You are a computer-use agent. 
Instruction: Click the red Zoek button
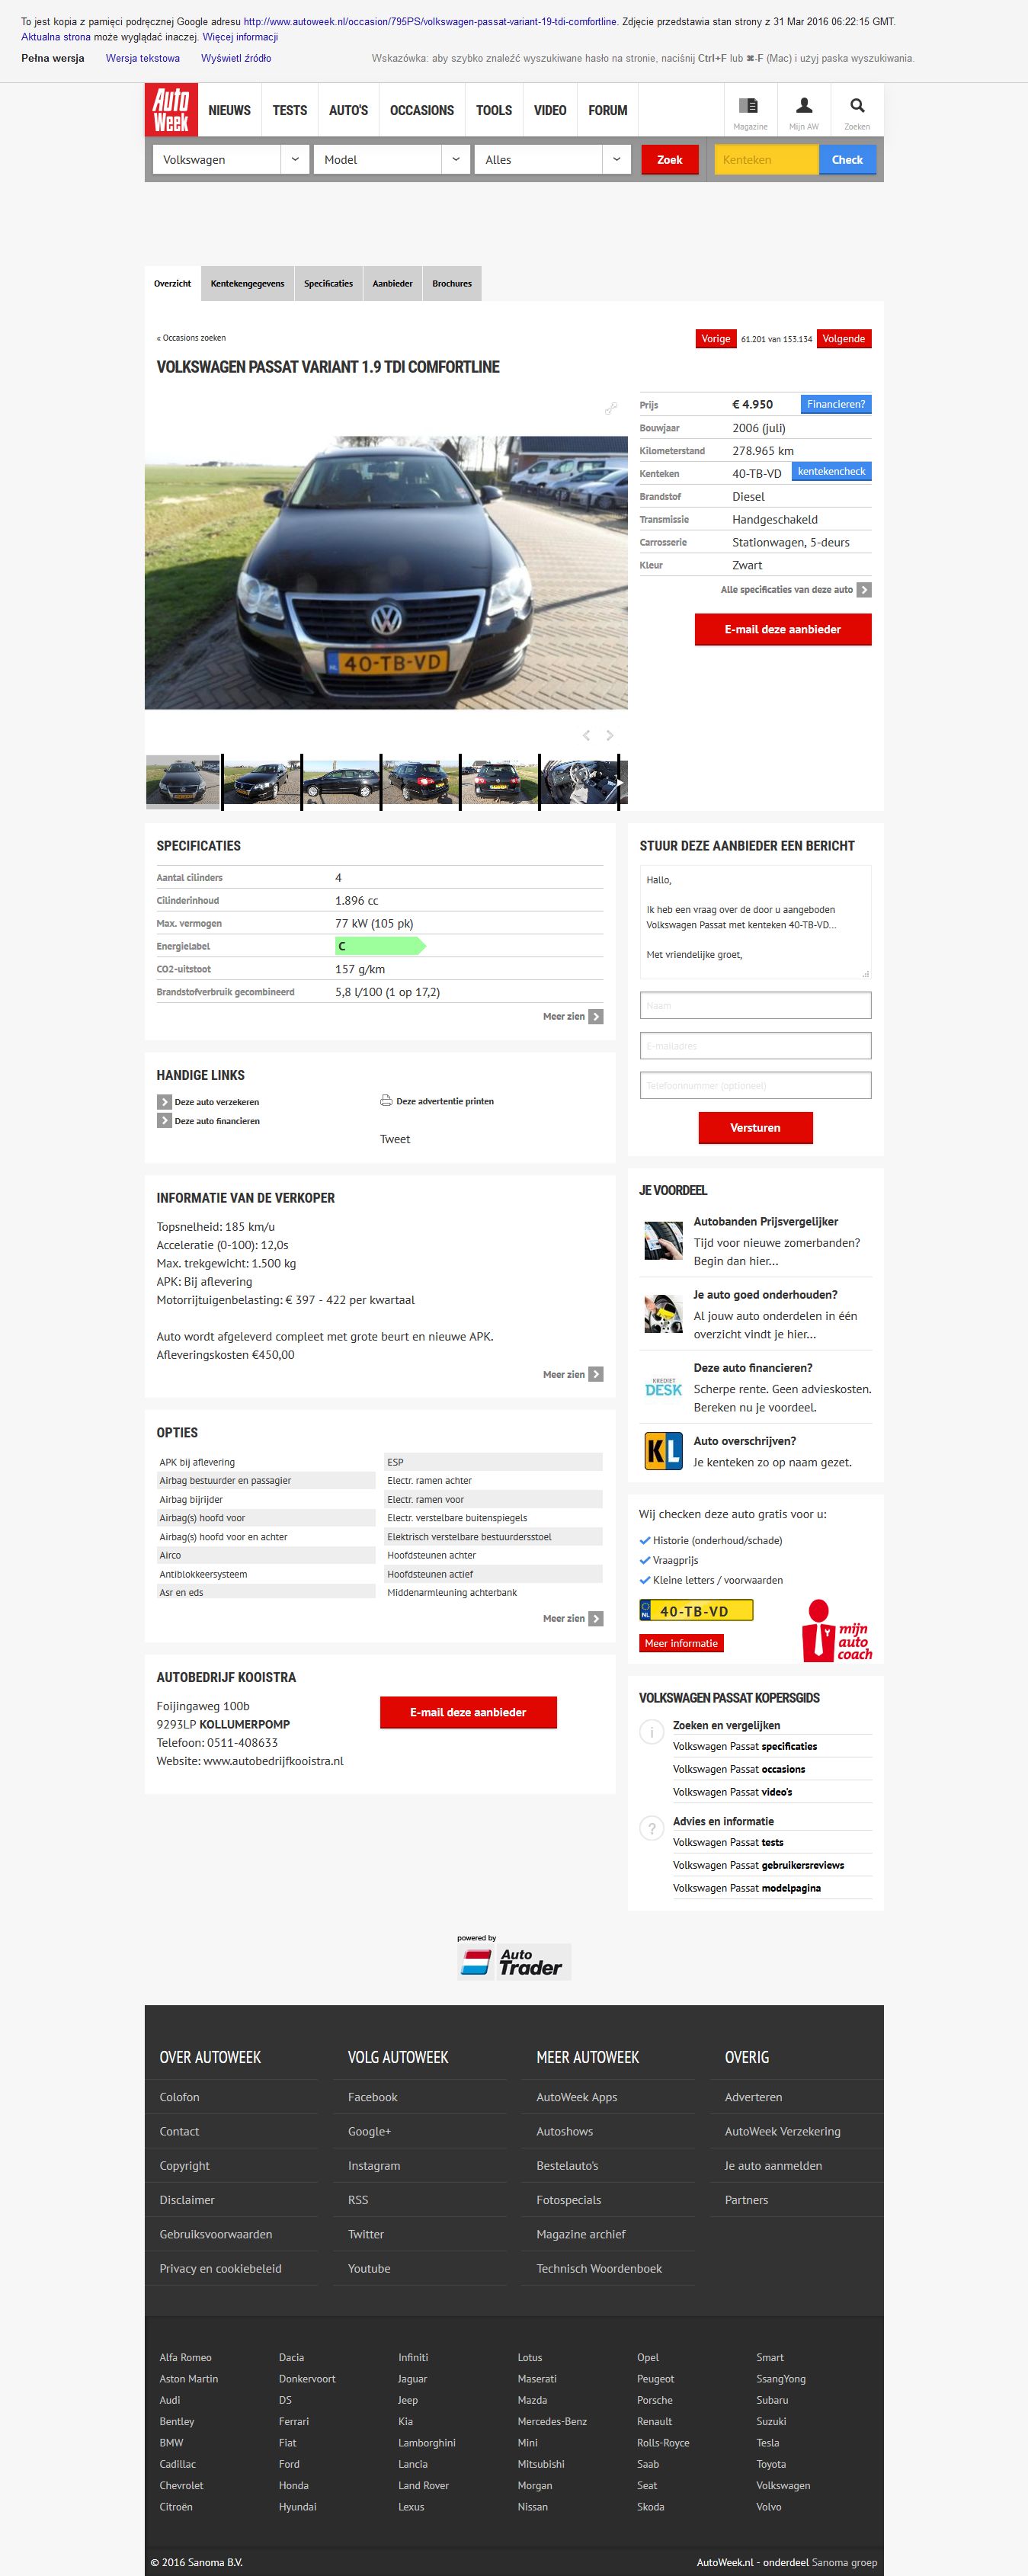coord(670,160)
